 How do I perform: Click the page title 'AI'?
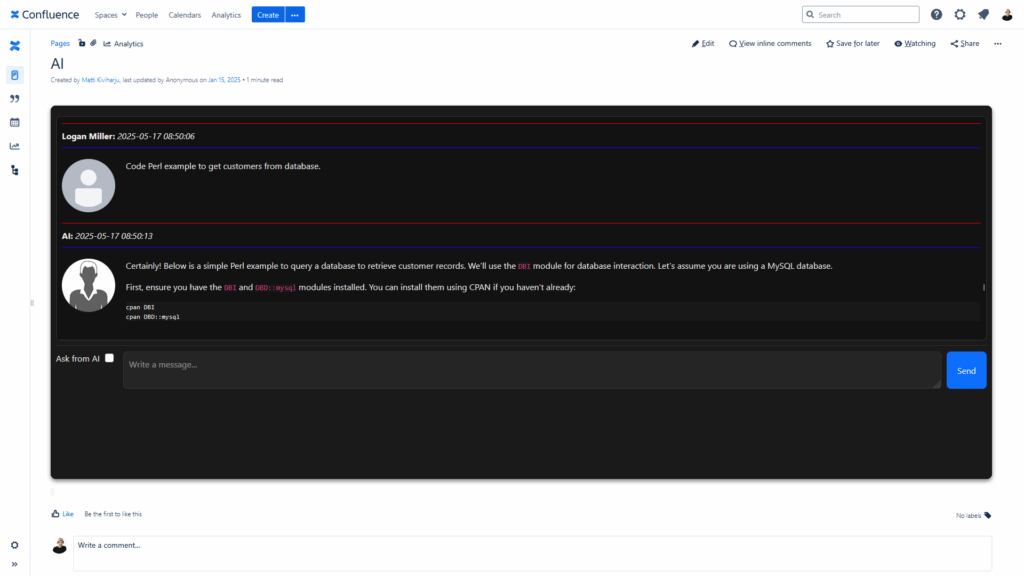tap(57, 63)
